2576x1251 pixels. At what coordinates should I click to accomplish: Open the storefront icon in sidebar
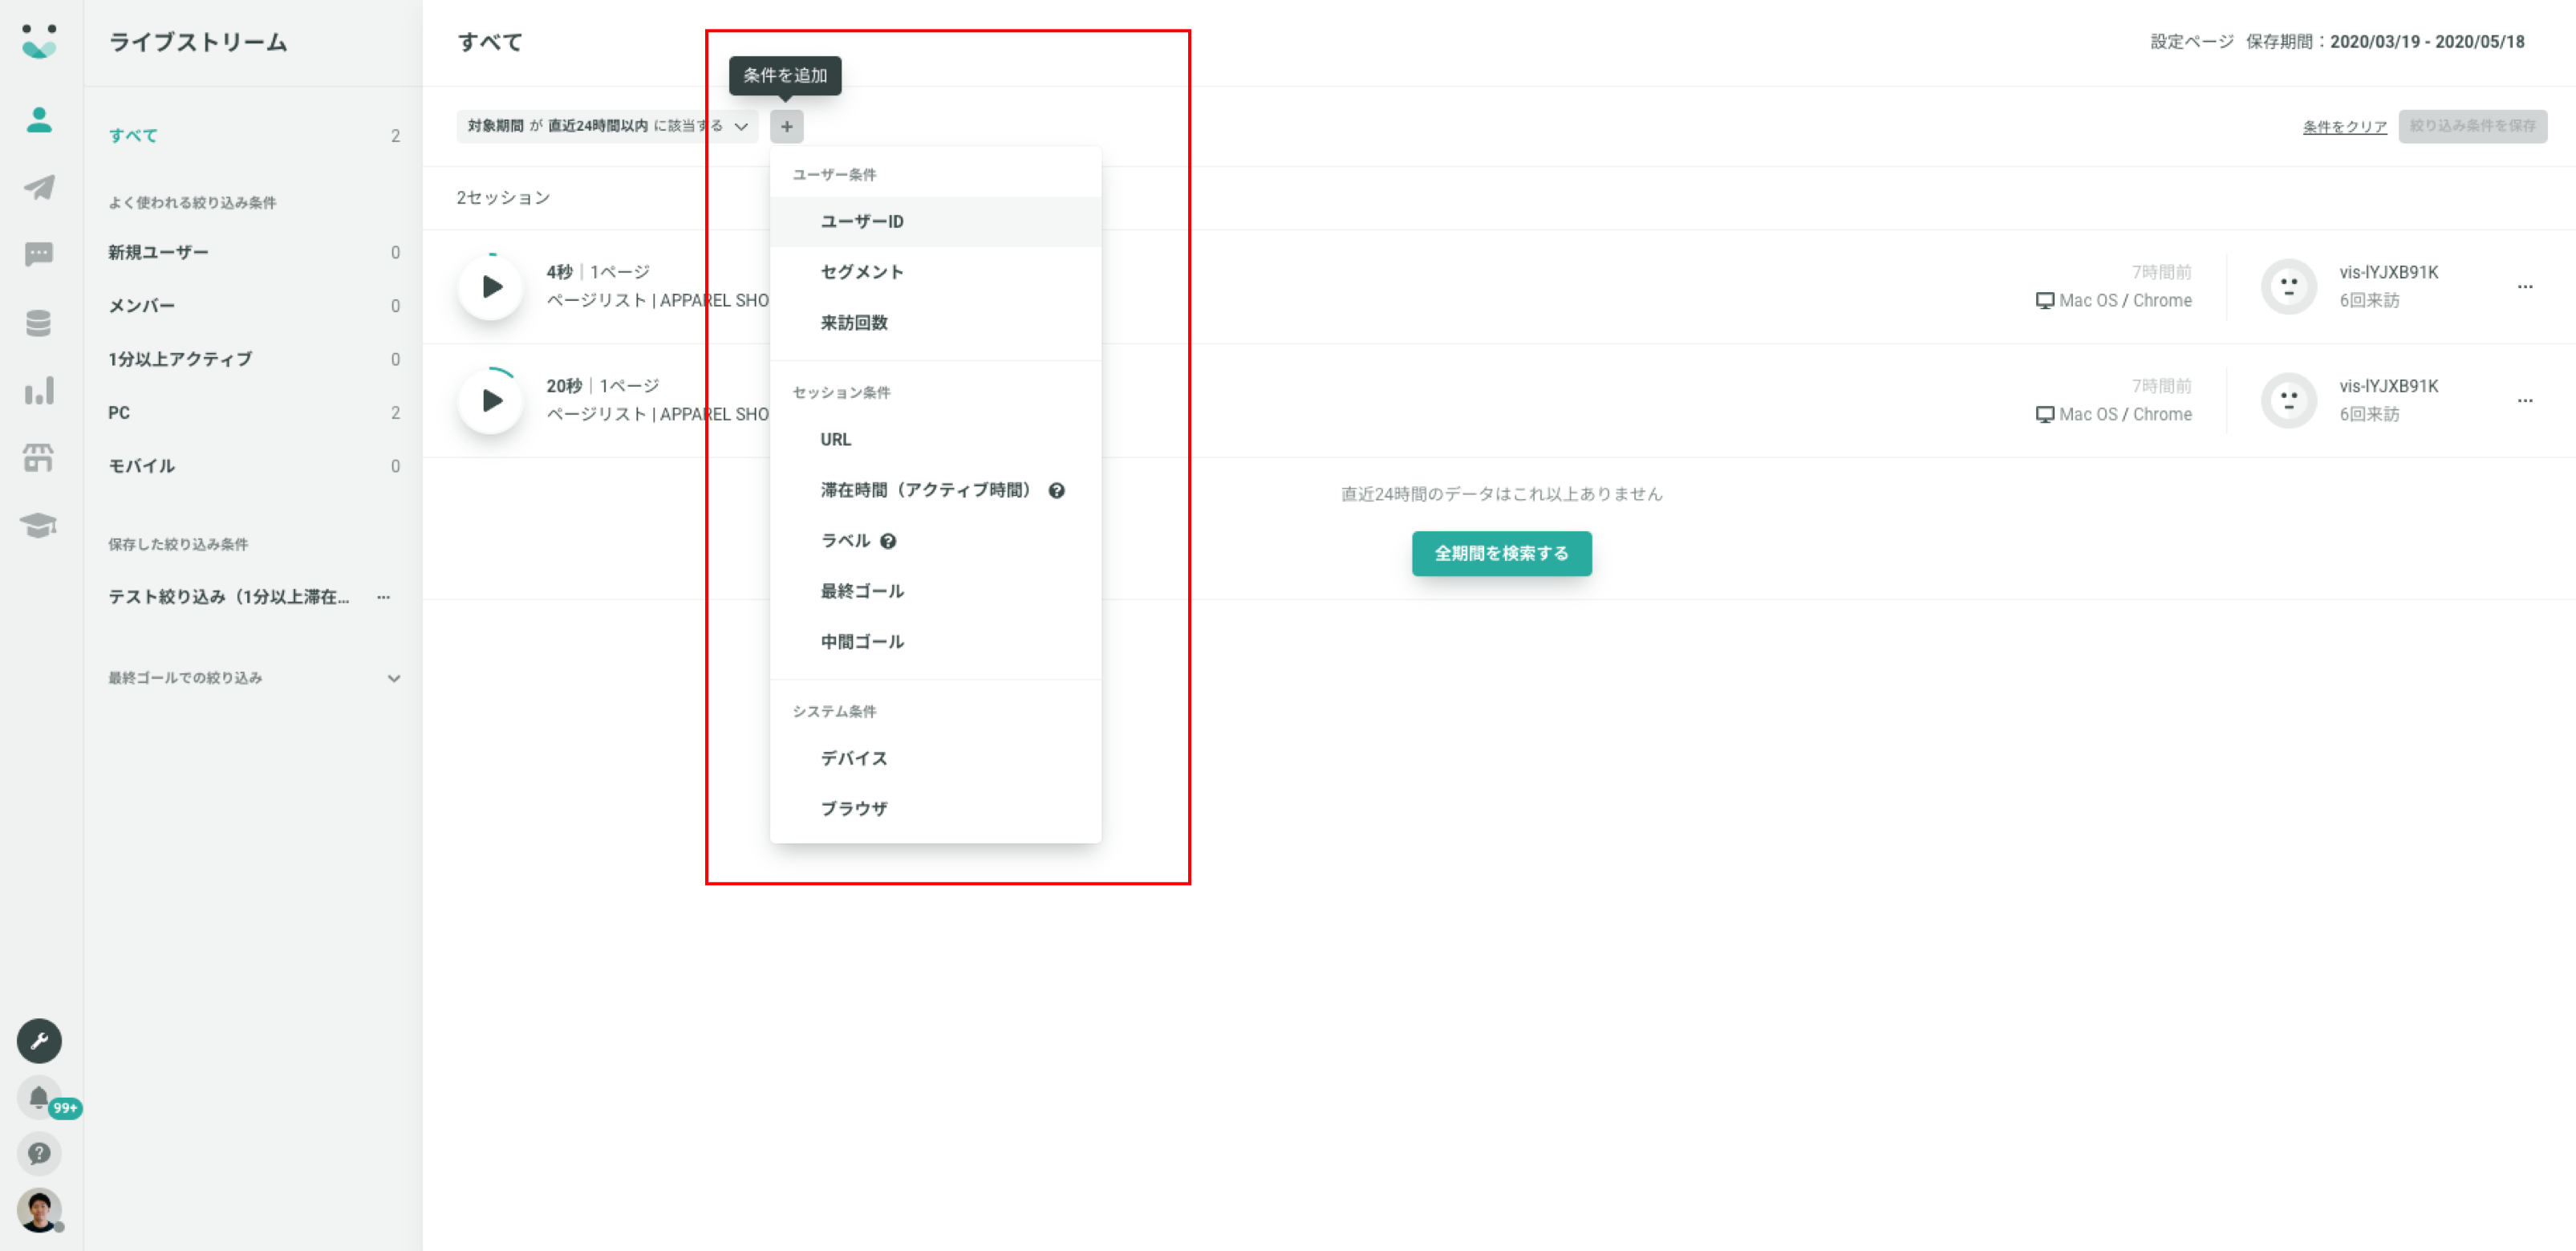coord(39,458)
